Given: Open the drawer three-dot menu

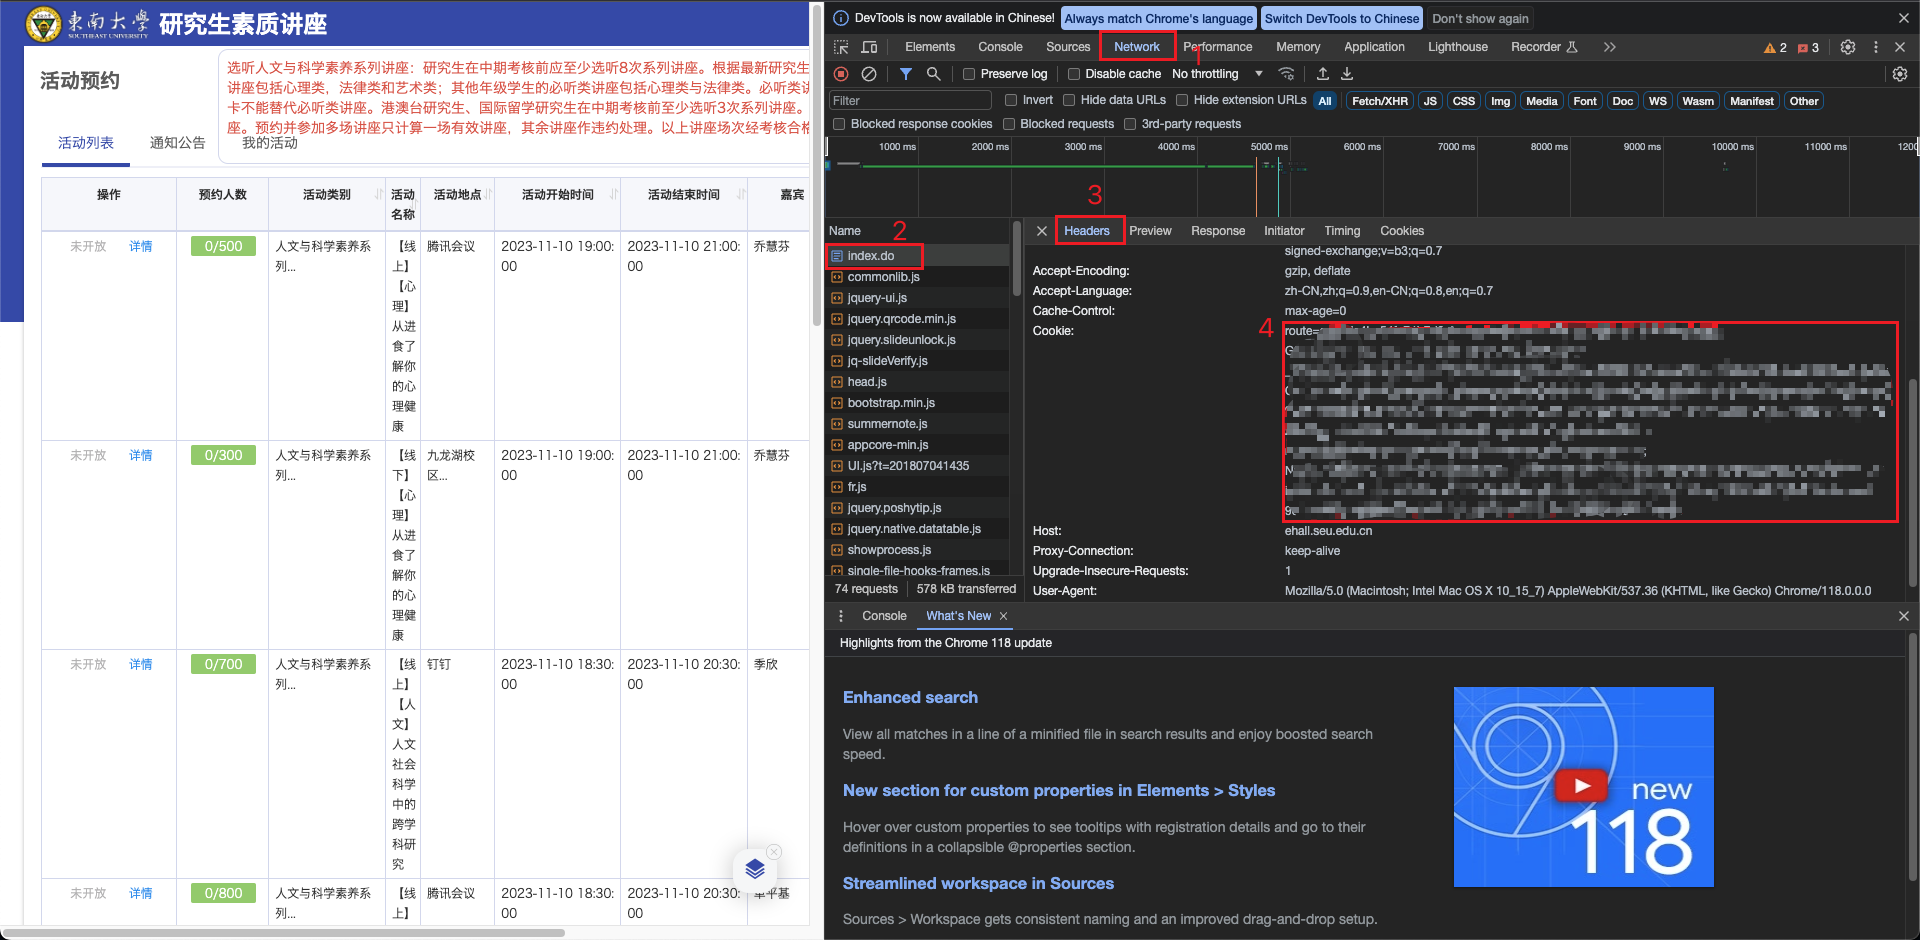Looking at the screenshot, I should click(841, 616).
